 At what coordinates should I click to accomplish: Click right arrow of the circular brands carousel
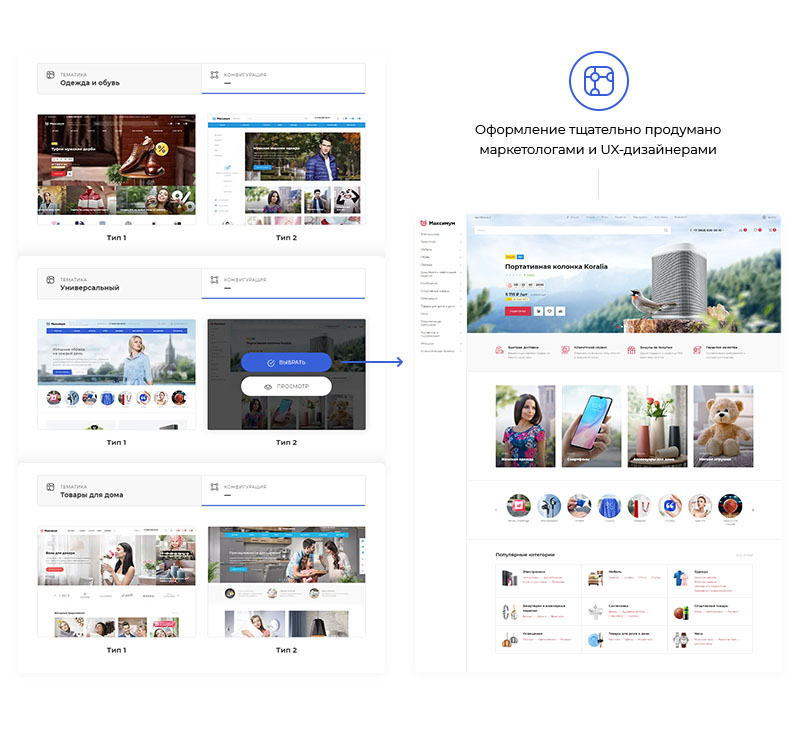(753, 510)
